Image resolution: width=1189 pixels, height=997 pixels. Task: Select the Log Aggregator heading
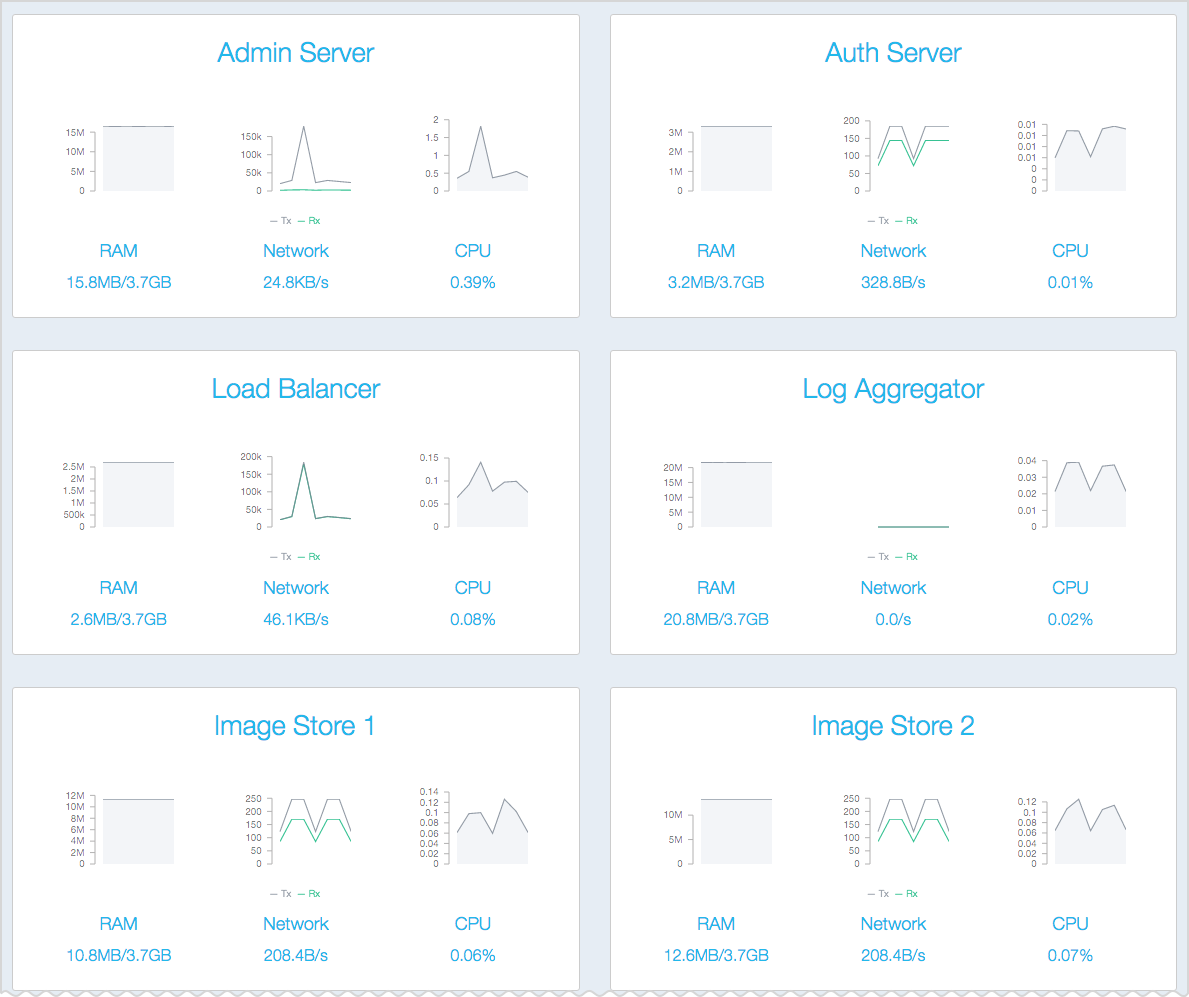[893, 389]
